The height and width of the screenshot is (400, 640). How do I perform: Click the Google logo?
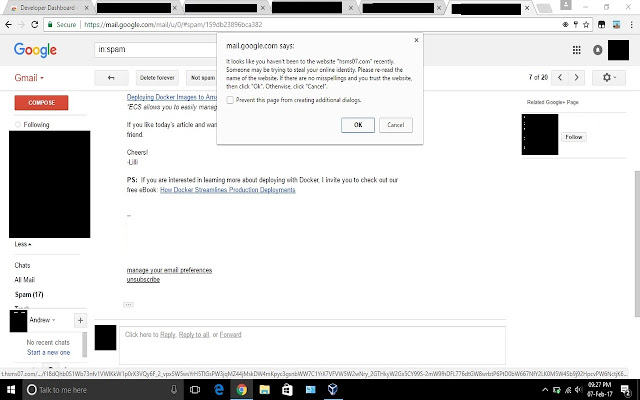tap(35, 50)
